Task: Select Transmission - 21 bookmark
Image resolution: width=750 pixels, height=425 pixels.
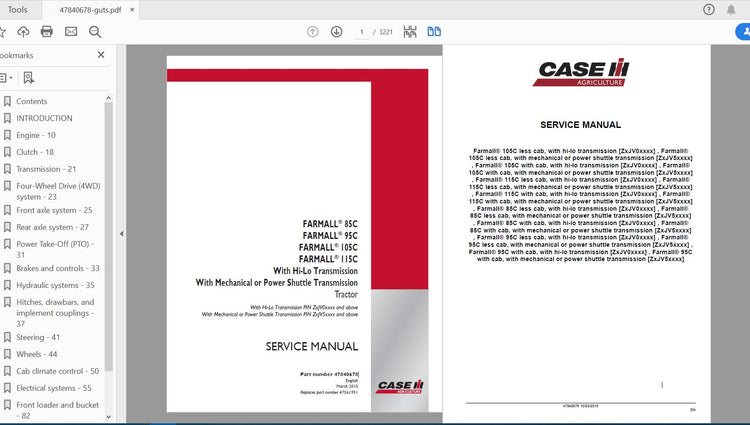Action: pyautogui.click(x=46, y=169)
